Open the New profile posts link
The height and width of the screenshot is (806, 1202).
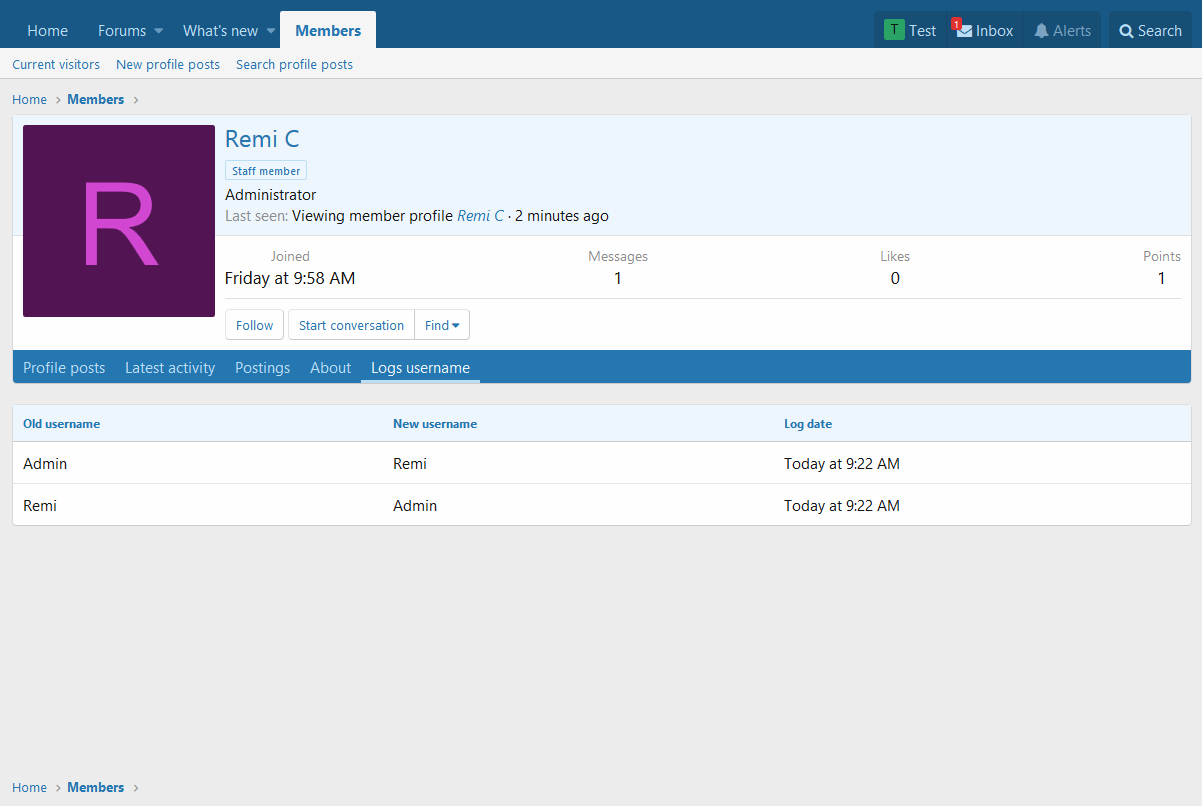168,64
